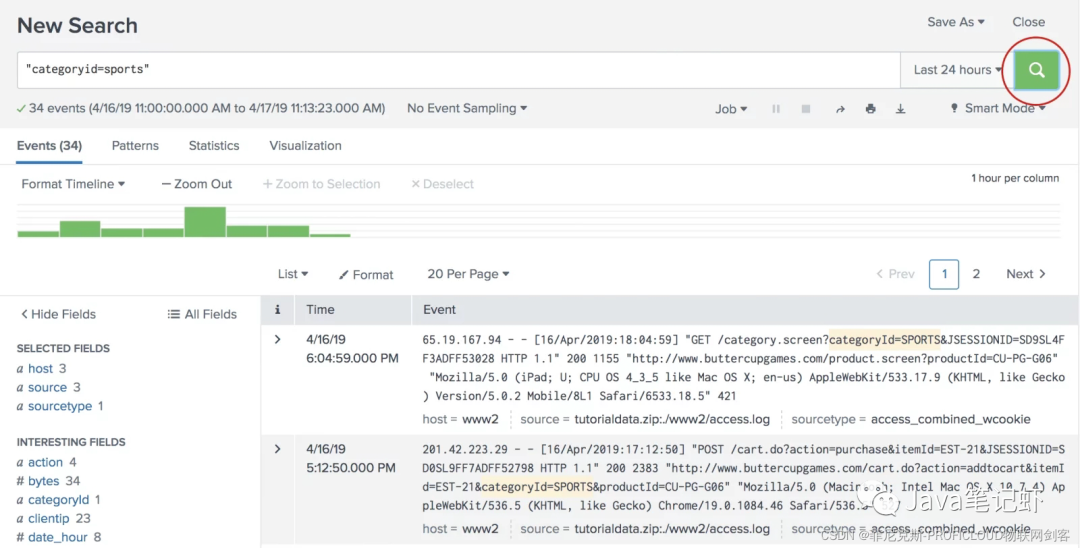Open event info column icon
Screen dimensions: 1080x548
click(278, 310)
